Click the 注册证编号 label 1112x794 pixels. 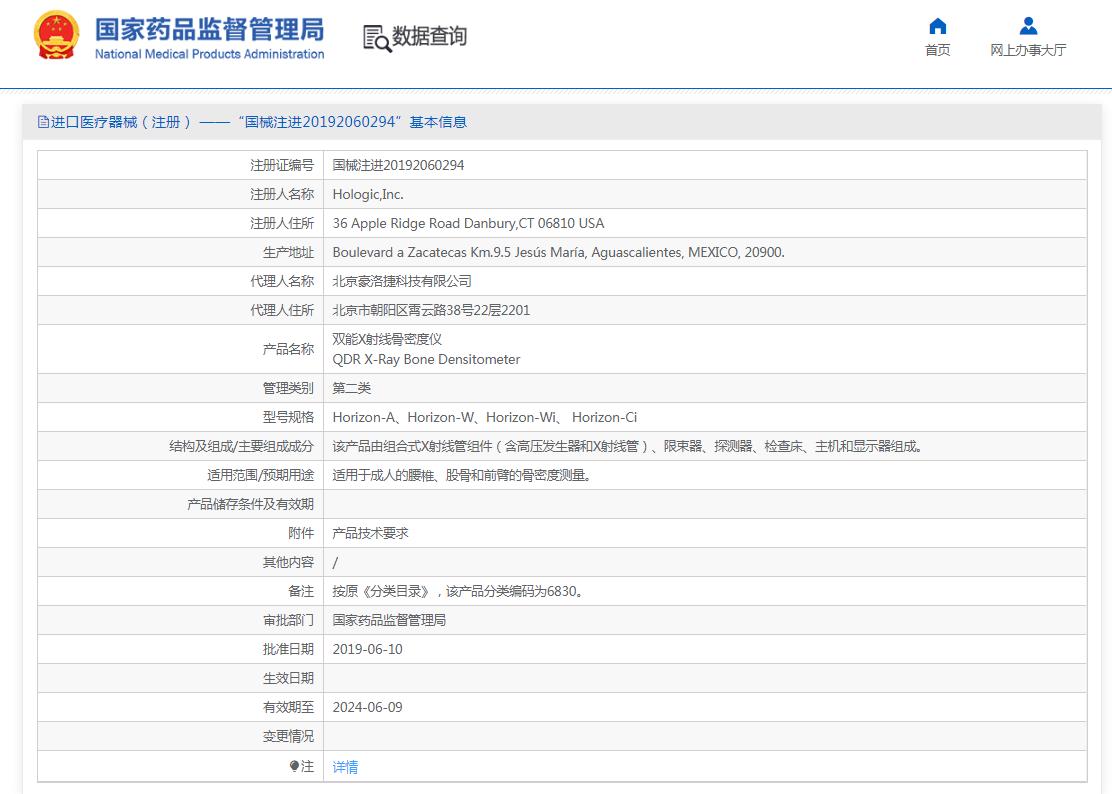tap(282, 165)
